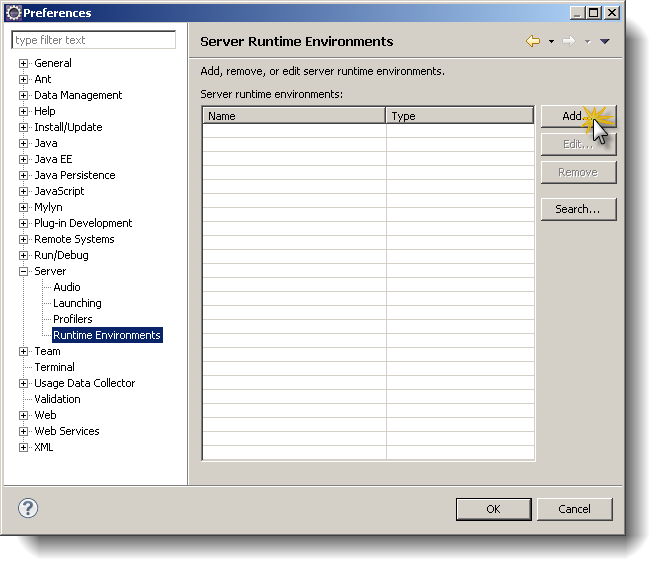Click the Preferences window gear icon

click(x=14, y=13)
